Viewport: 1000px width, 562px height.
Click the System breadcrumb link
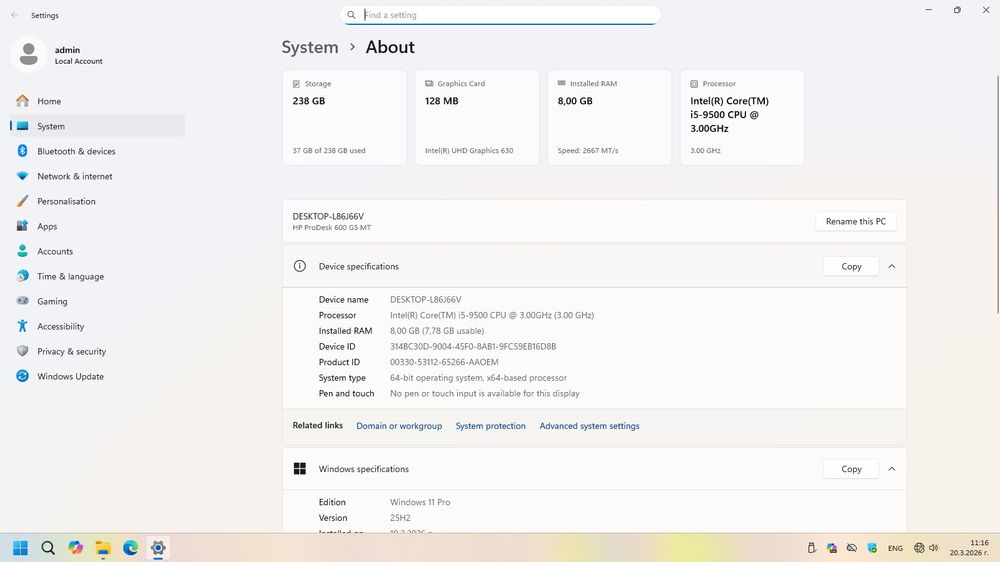point(310,47)
